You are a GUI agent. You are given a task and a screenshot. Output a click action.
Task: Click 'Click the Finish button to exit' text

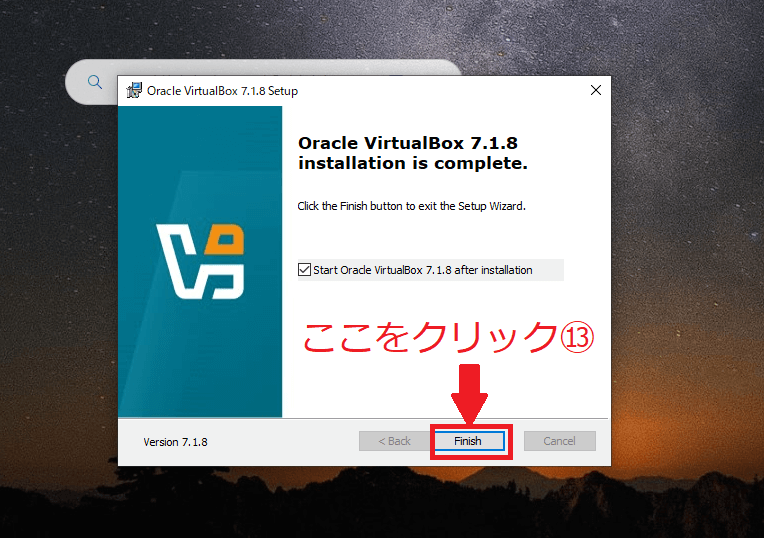point(411,206)
